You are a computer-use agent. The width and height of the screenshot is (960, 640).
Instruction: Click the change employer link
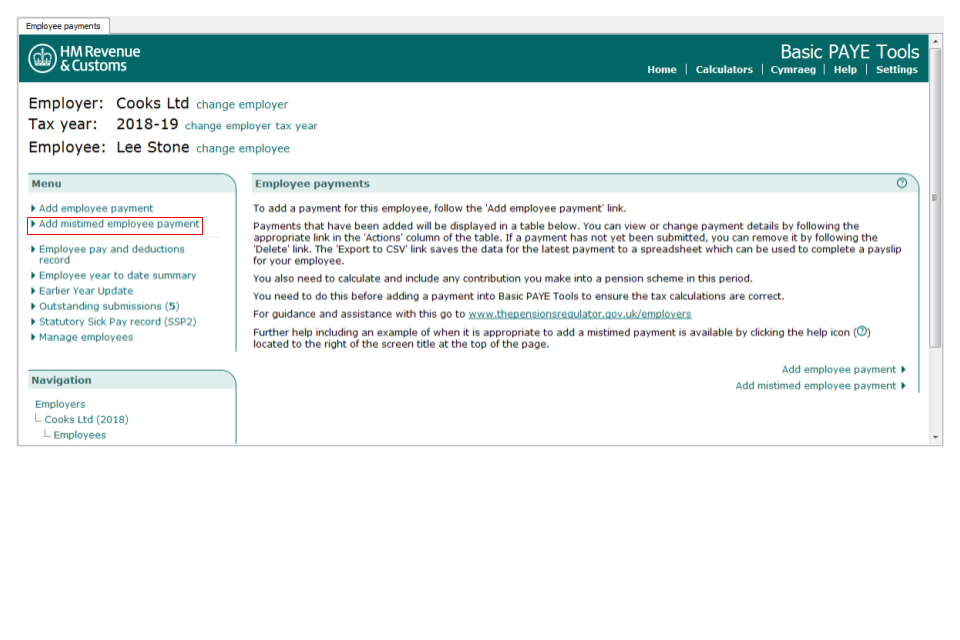pyautogui.click(x=242, y=105)
